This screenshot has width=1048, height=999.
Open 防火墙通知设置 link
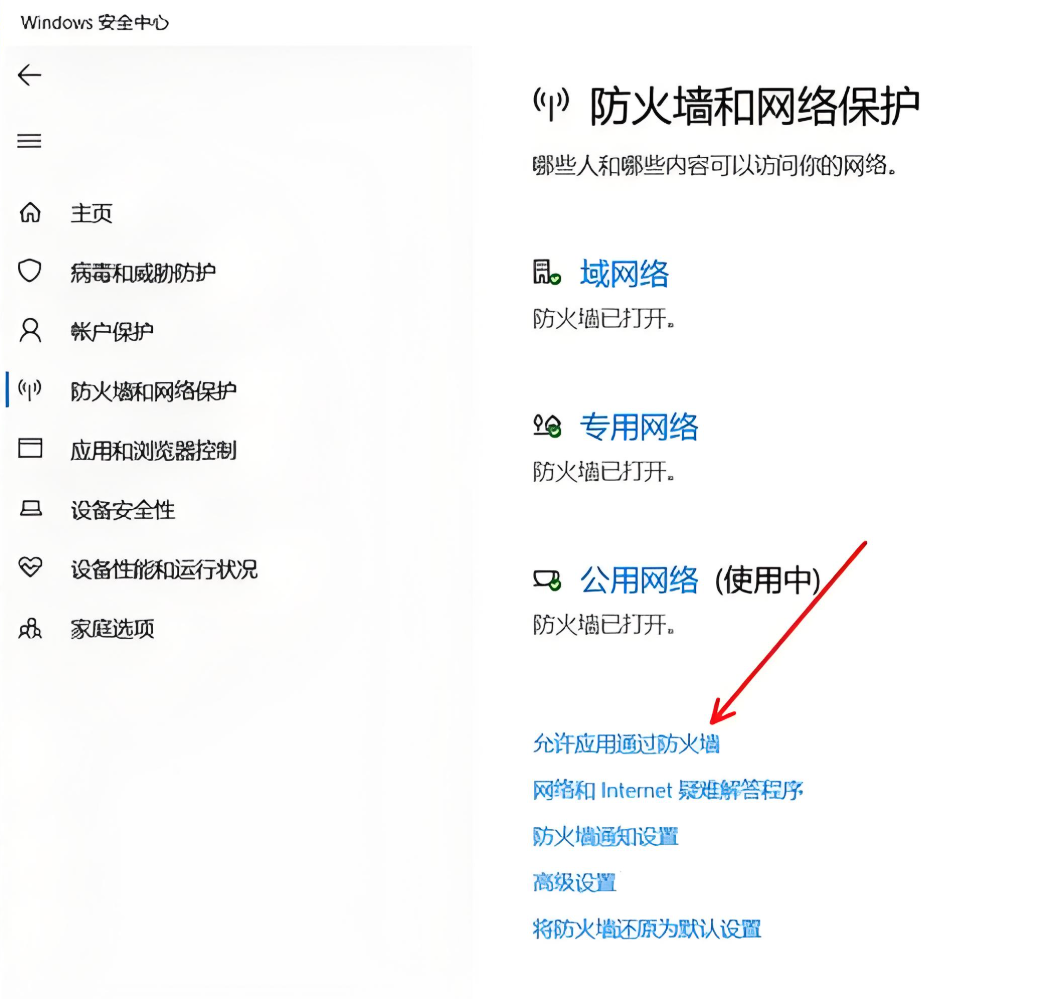pyautogui.click(x=606, y=836)
